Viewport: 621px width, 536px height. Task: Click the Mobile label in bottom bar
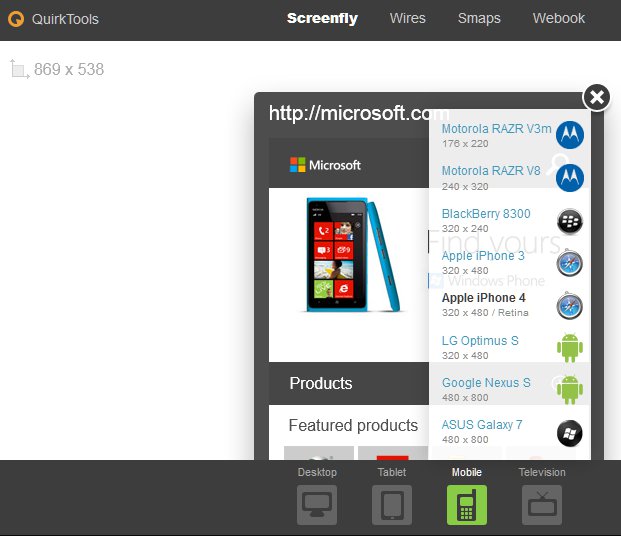click(467, 472)
